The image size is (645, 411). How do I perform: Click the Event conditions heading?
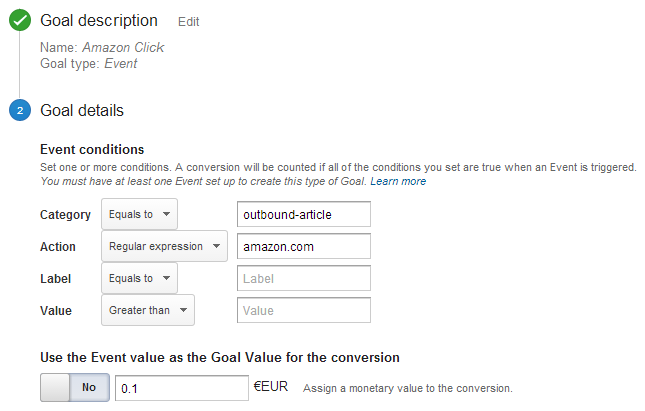(x=92, y=149)
